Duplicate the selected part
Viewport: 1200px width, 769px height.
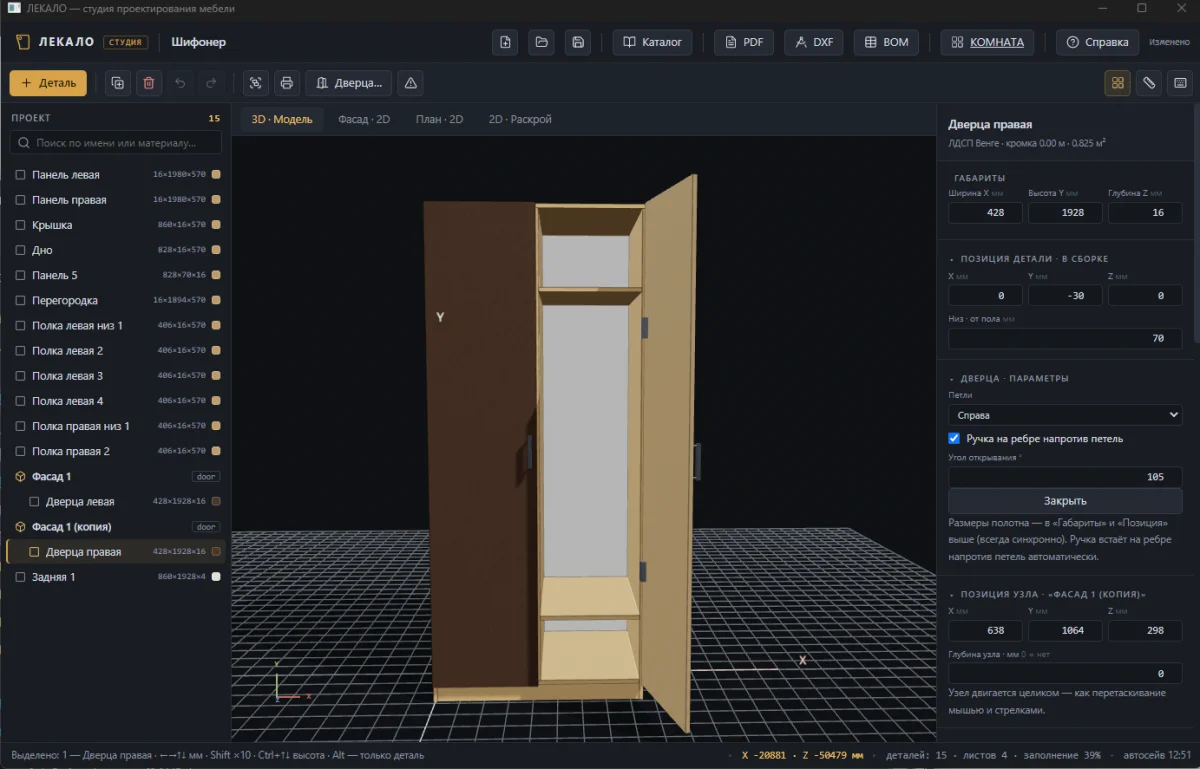(x=118, y=83)
